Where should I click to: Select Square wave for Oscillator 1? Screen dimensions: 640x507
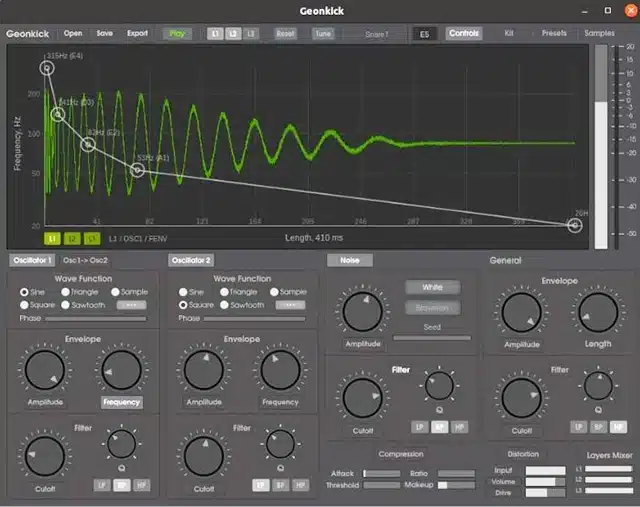click(37, 305)
